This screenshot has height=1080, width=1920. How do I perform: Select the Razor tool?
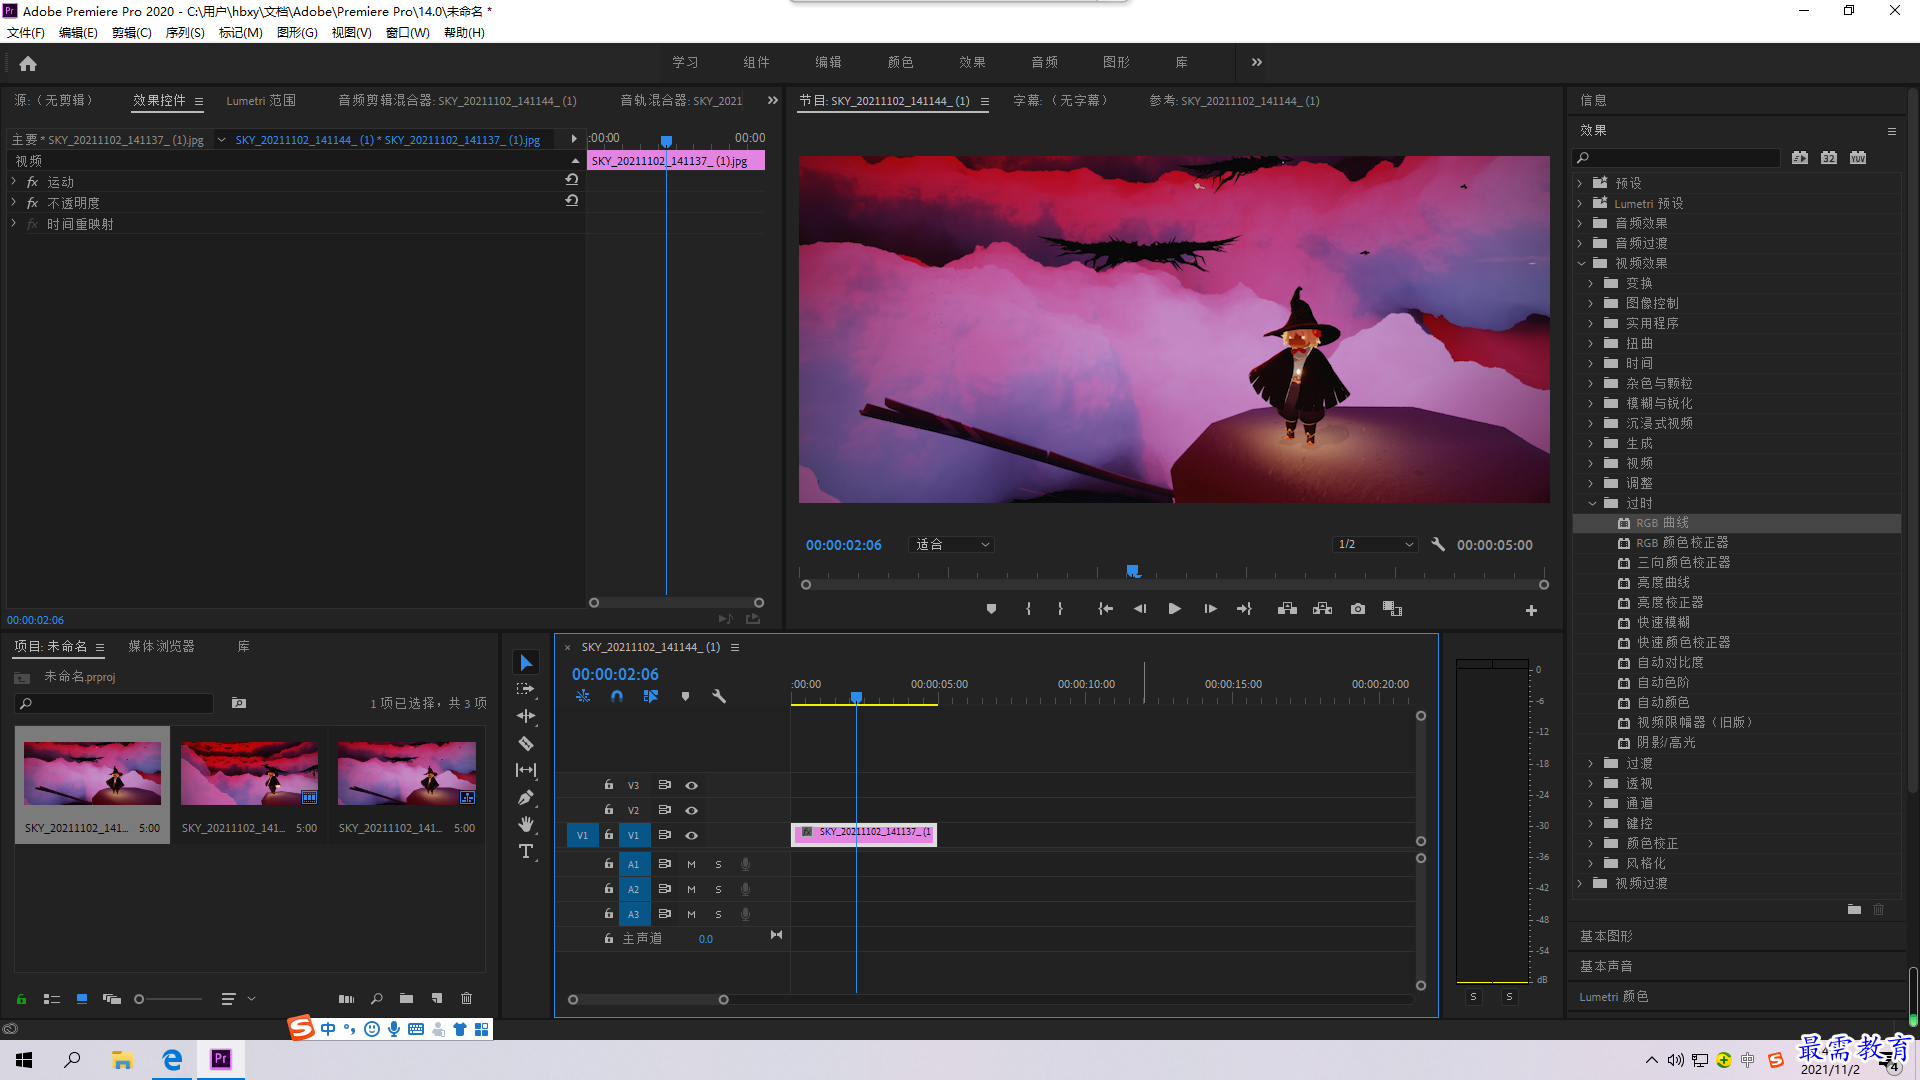[x=526, y=743]
